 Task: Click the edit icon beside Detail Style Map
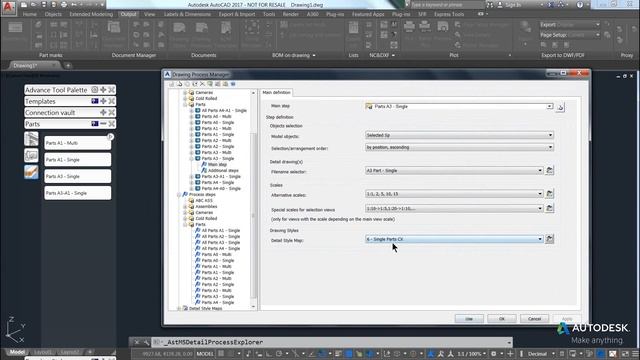(549, 239)
